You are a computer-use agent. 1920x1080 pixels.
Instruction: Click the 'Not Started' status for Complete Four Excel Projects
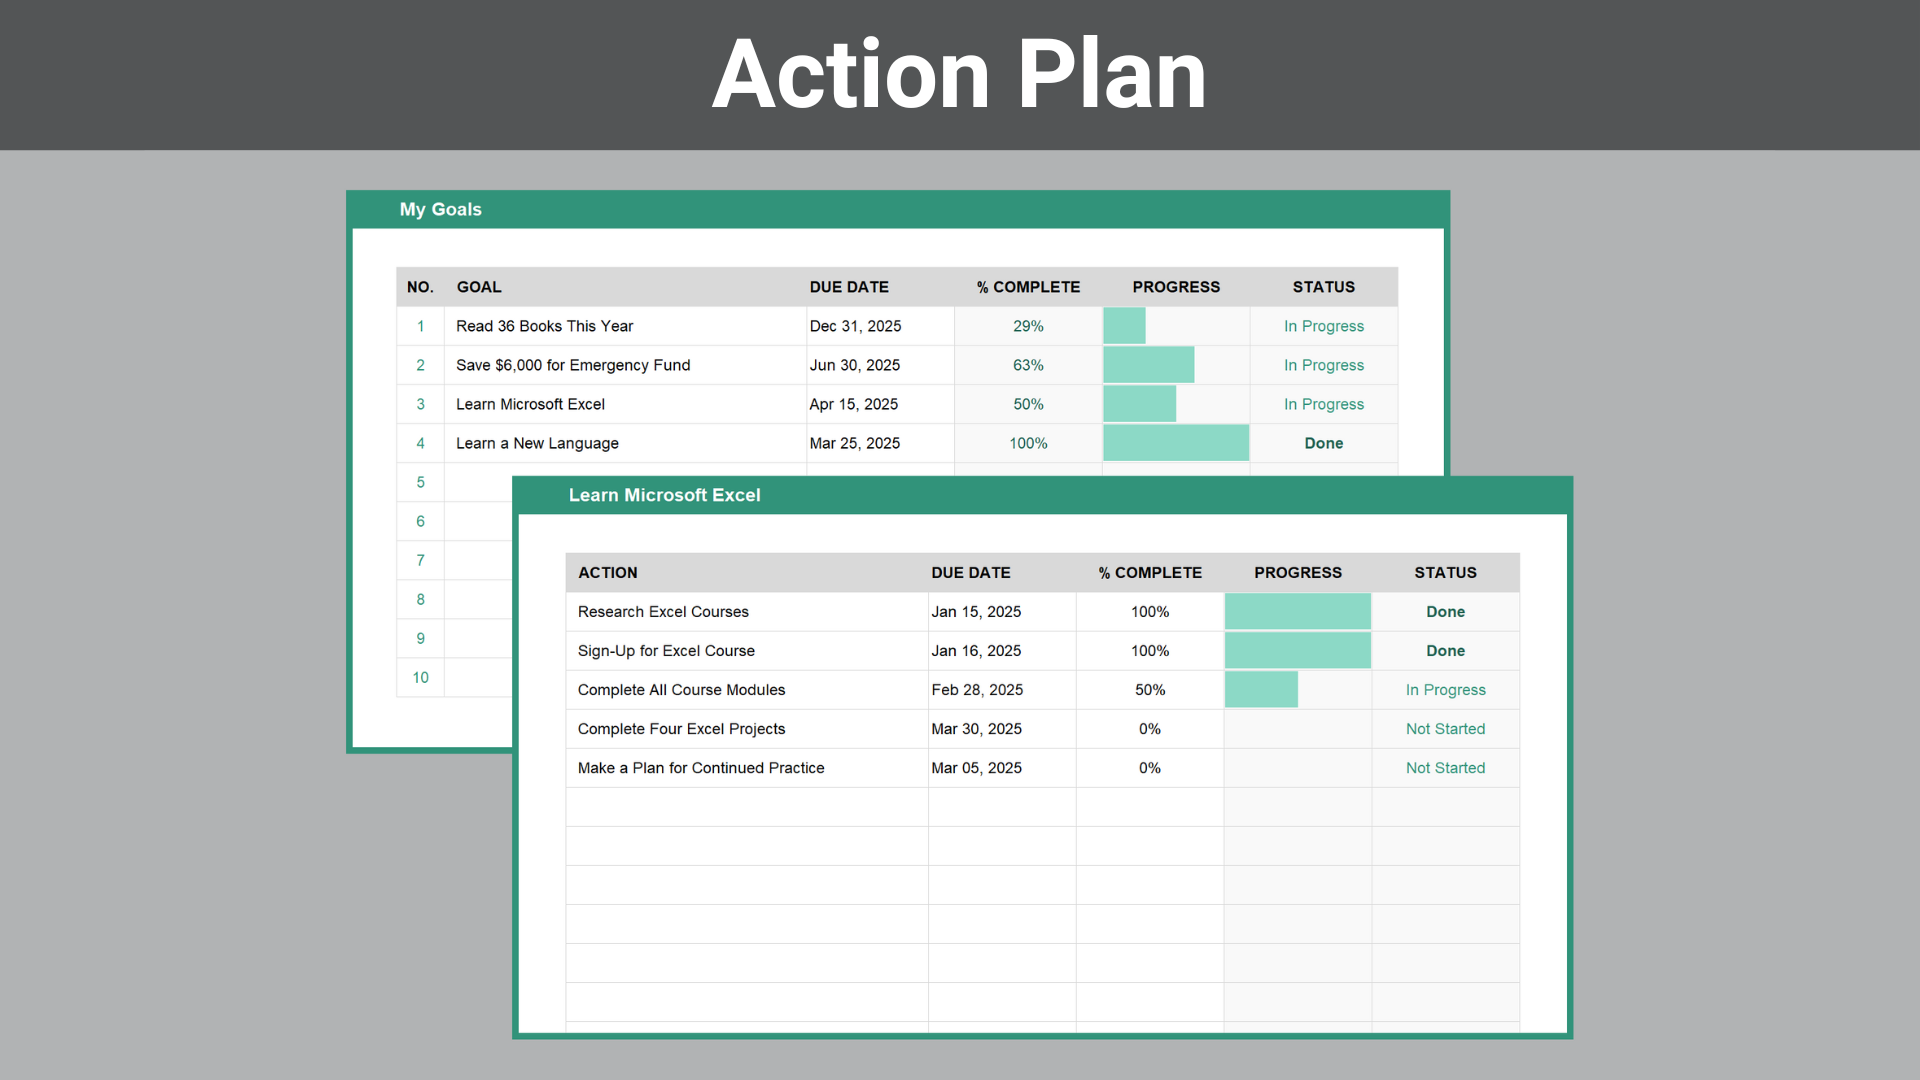click(x=1445, y=728)
